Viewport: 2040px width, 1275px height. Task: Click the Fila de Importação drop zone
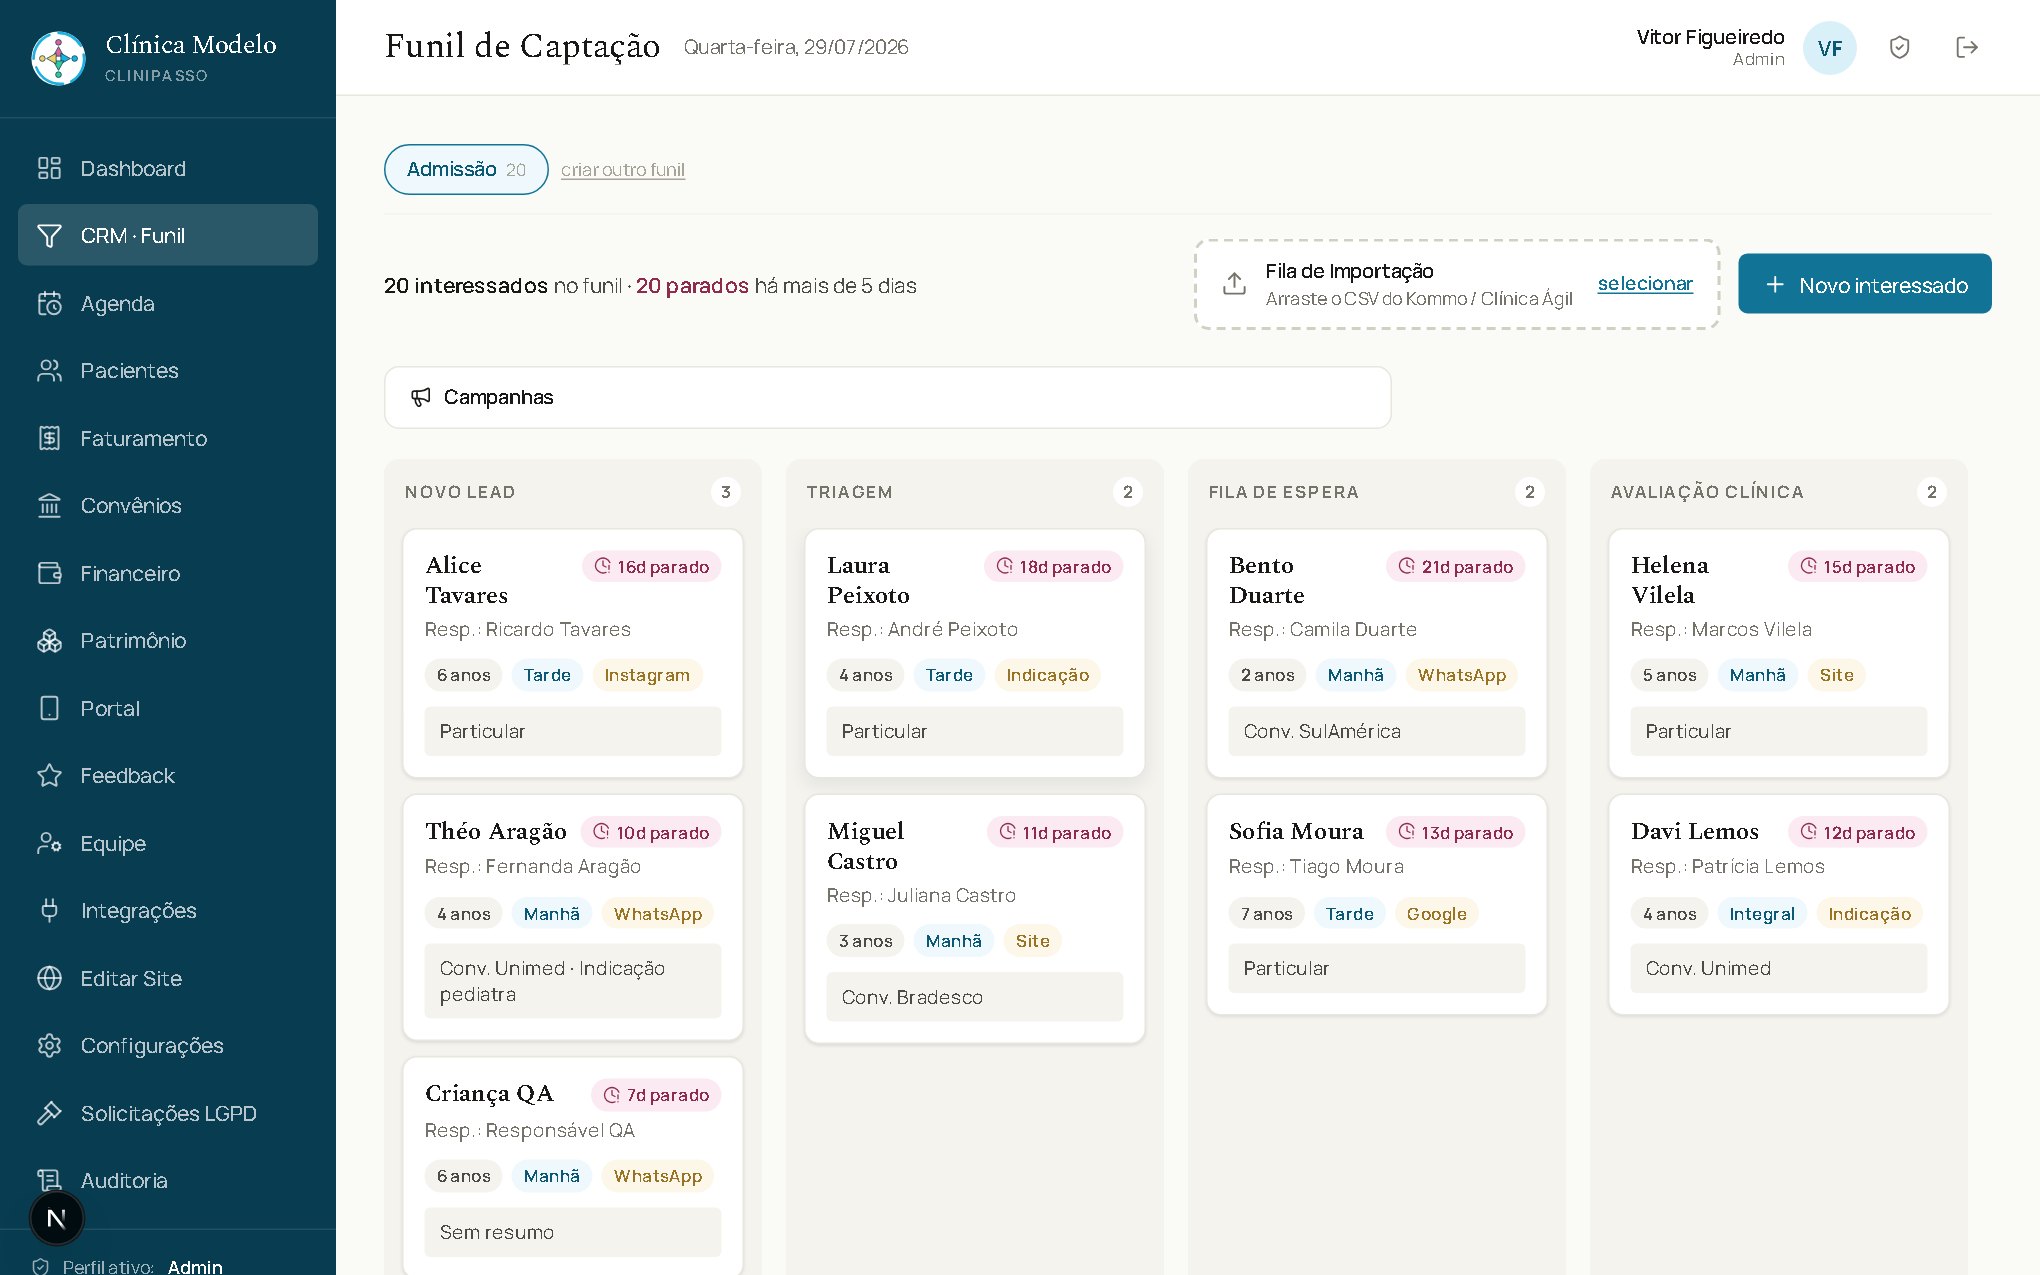[1457, 284]
